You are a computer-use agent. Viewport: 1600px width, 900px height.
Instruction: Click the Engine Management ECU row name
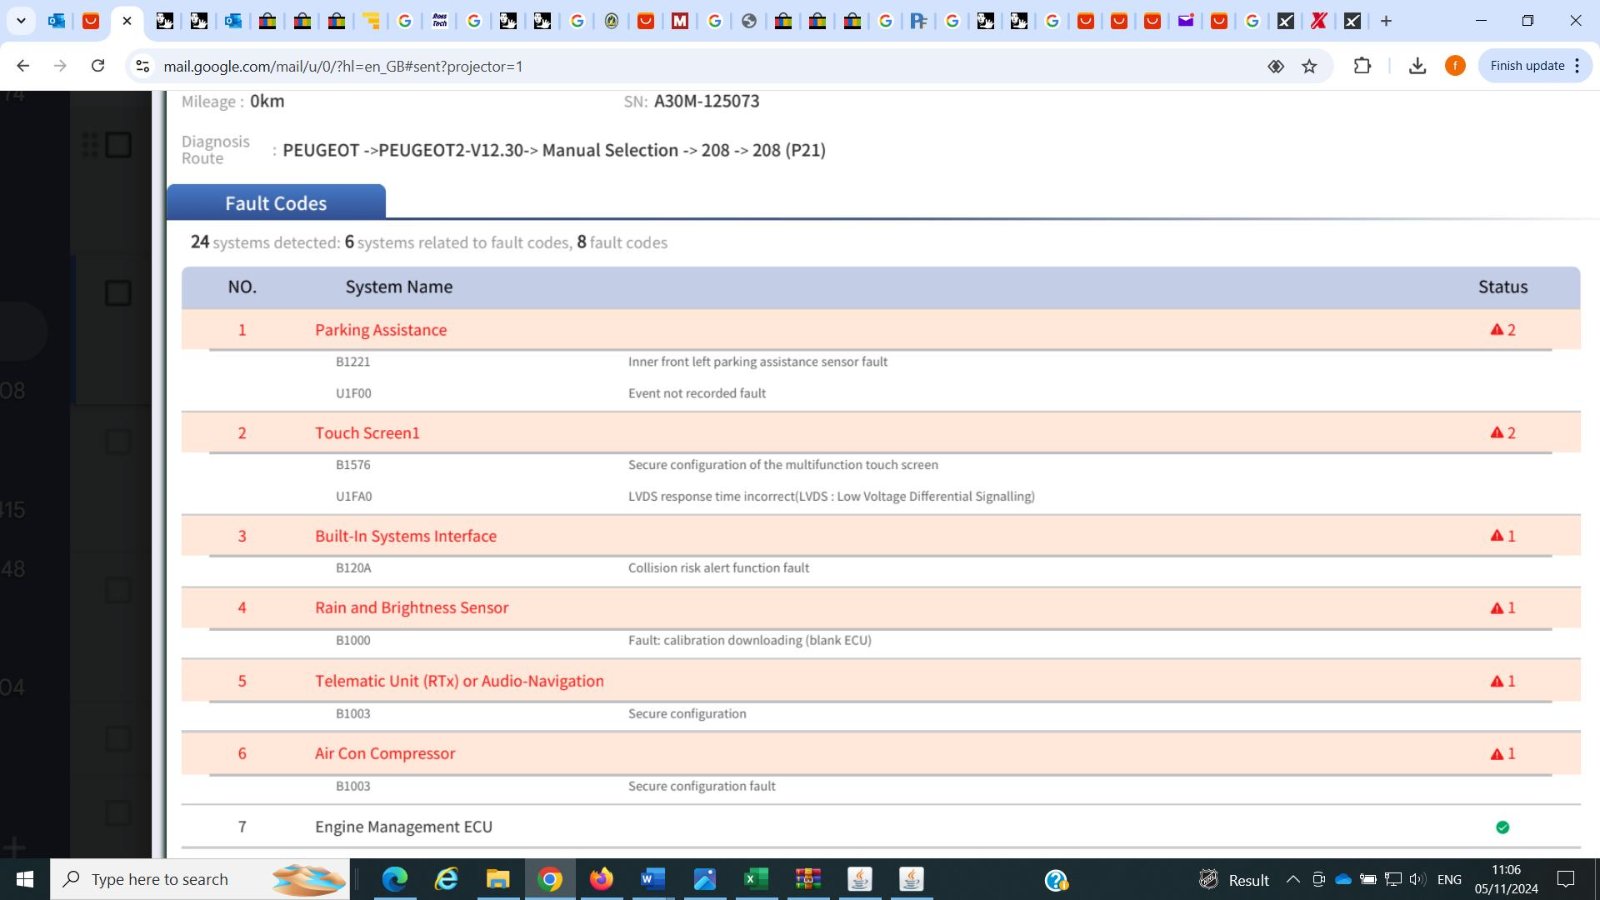click(404, 827)
